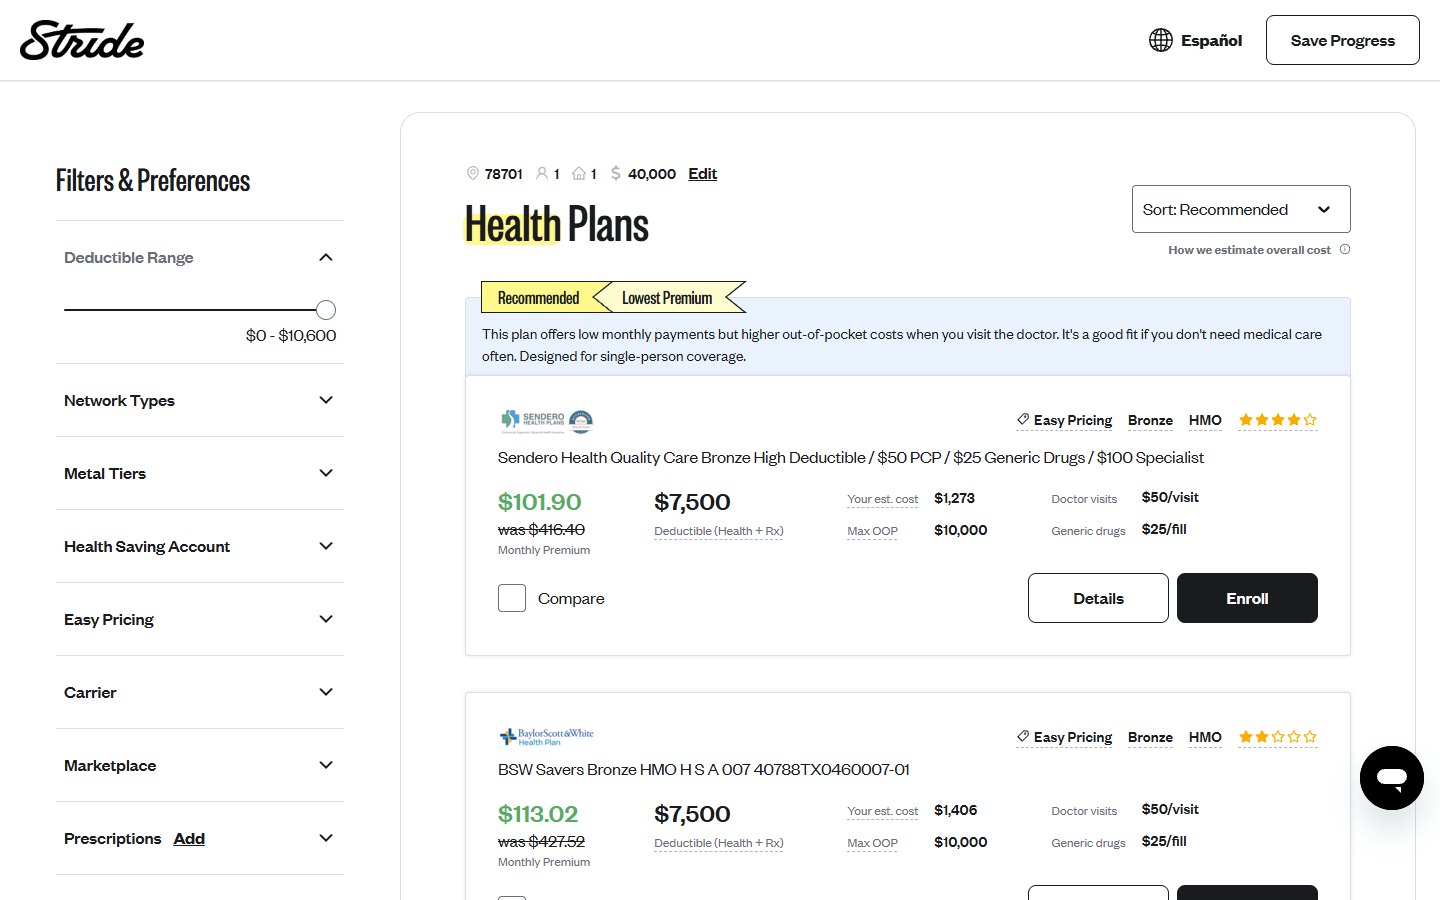
Task: Expand the Prescriptions filter chevron
Action: pos(325,838)
